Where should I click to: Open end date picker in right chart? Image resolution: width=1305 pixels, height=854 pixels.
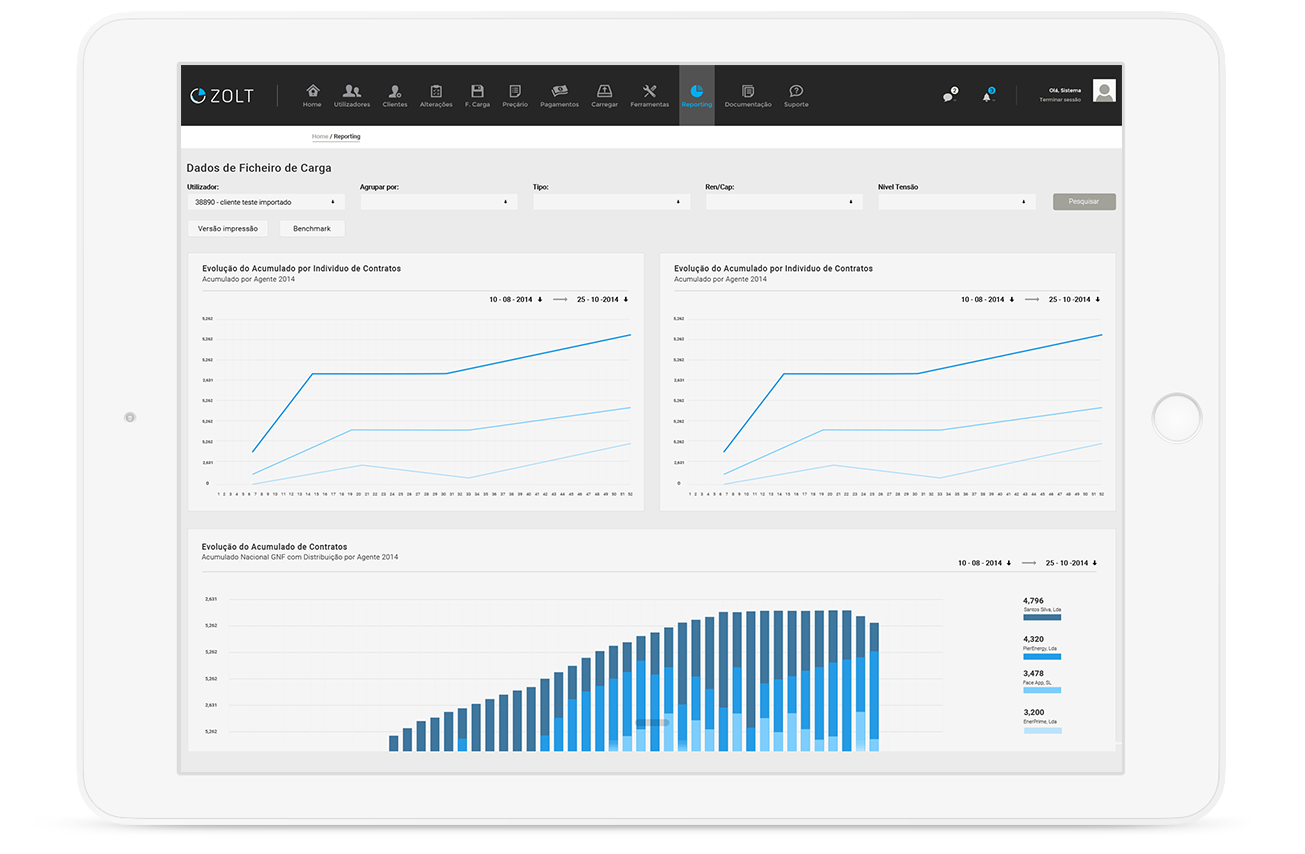tap(1075, 299)
